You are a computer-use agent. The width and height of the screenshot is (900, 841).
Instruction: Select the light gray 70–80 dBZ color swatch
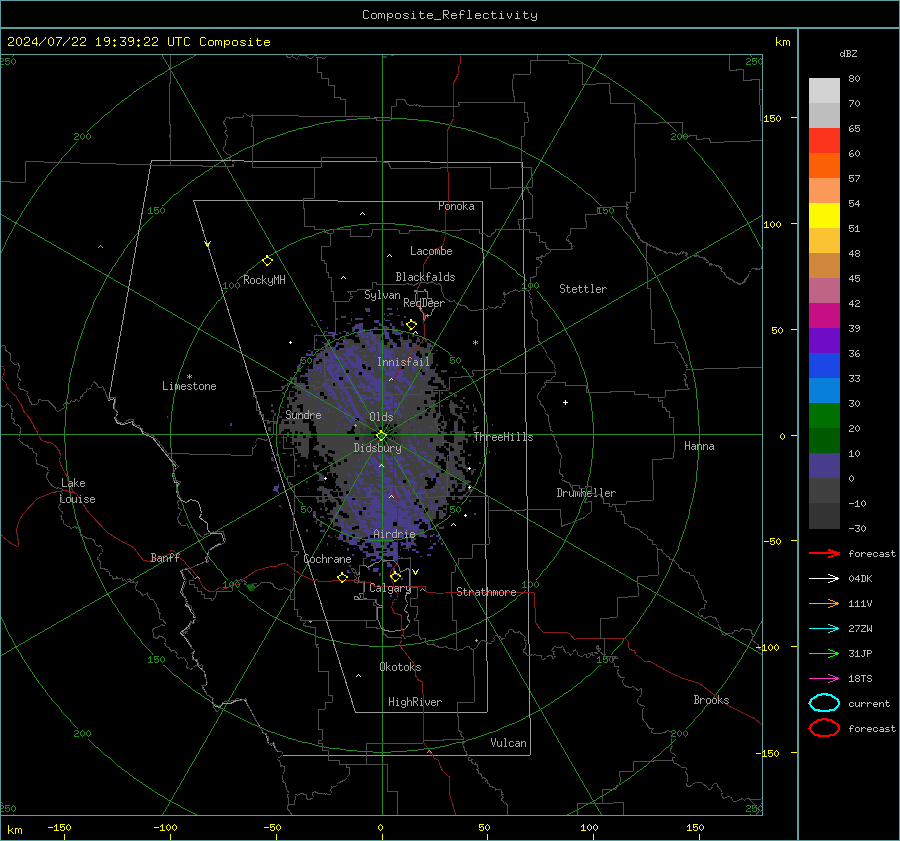[x=824, y=91]
